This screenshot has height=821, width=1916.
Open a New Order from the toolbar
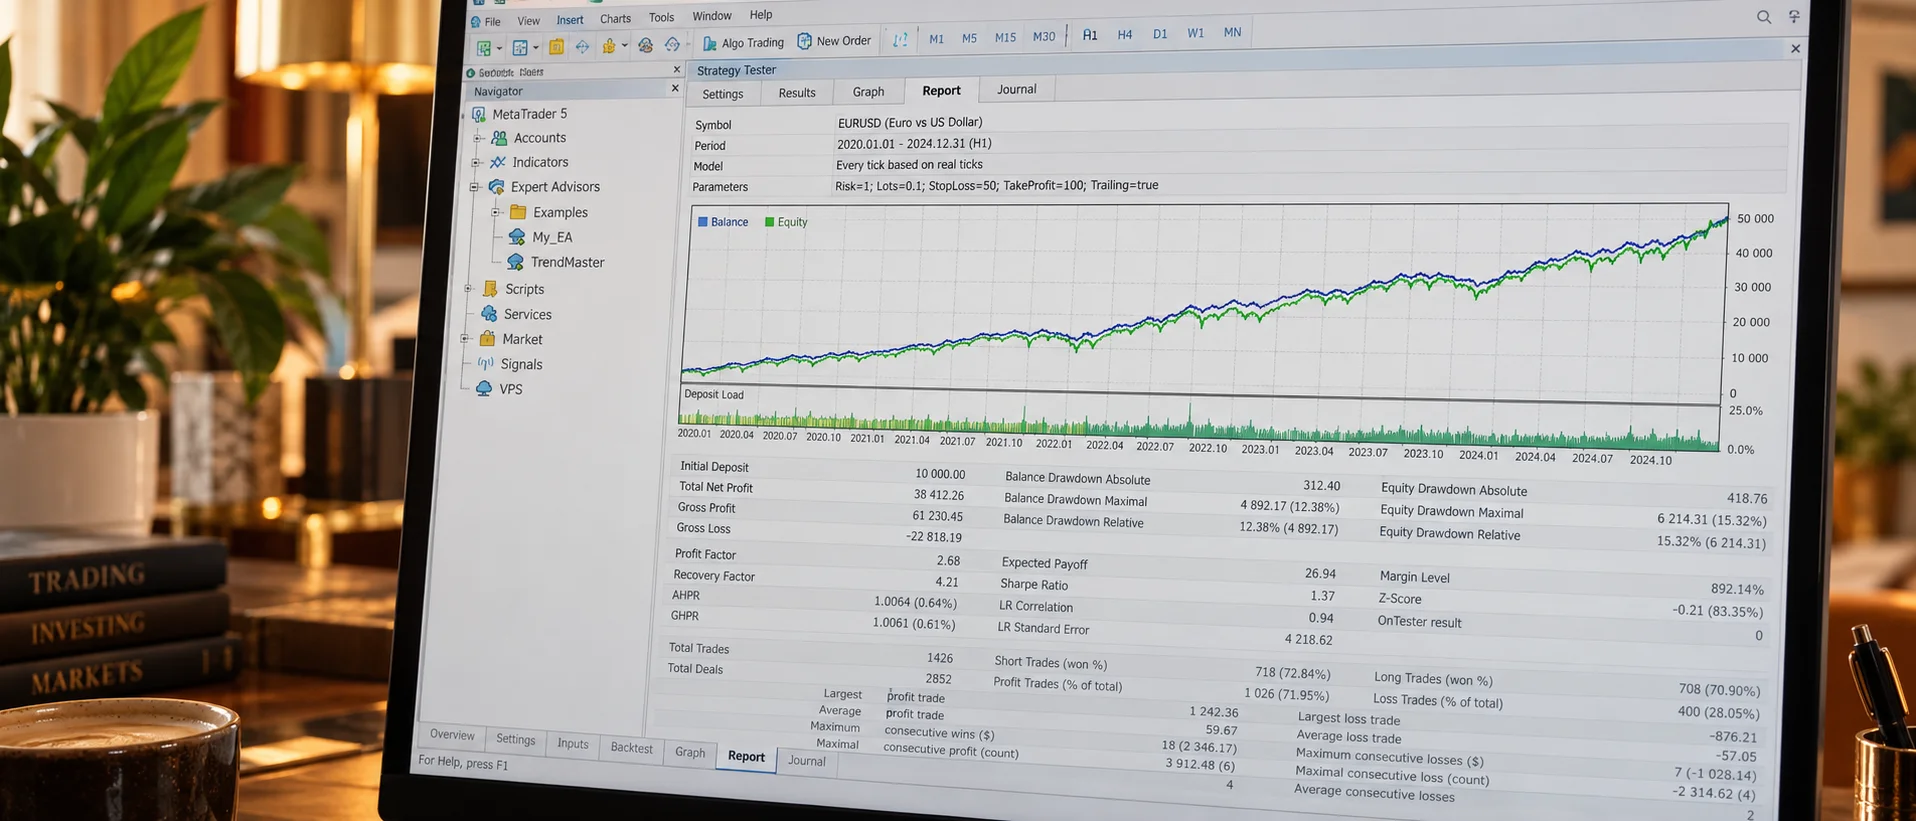click(x=834, y=41)
